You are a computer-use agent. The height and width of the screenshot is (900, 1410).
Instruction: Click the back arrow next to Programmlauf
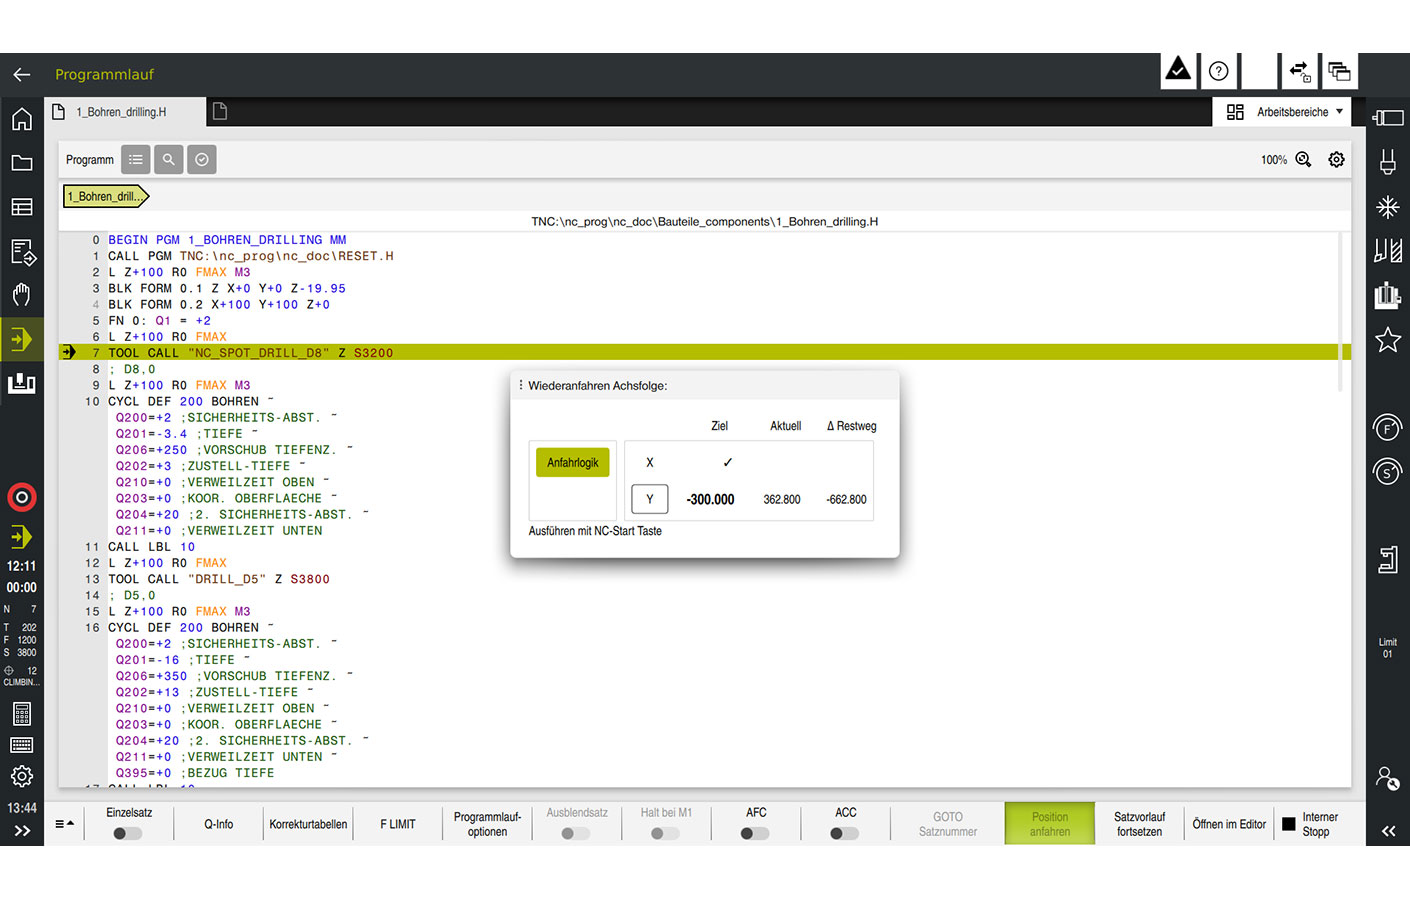(22, 75)
